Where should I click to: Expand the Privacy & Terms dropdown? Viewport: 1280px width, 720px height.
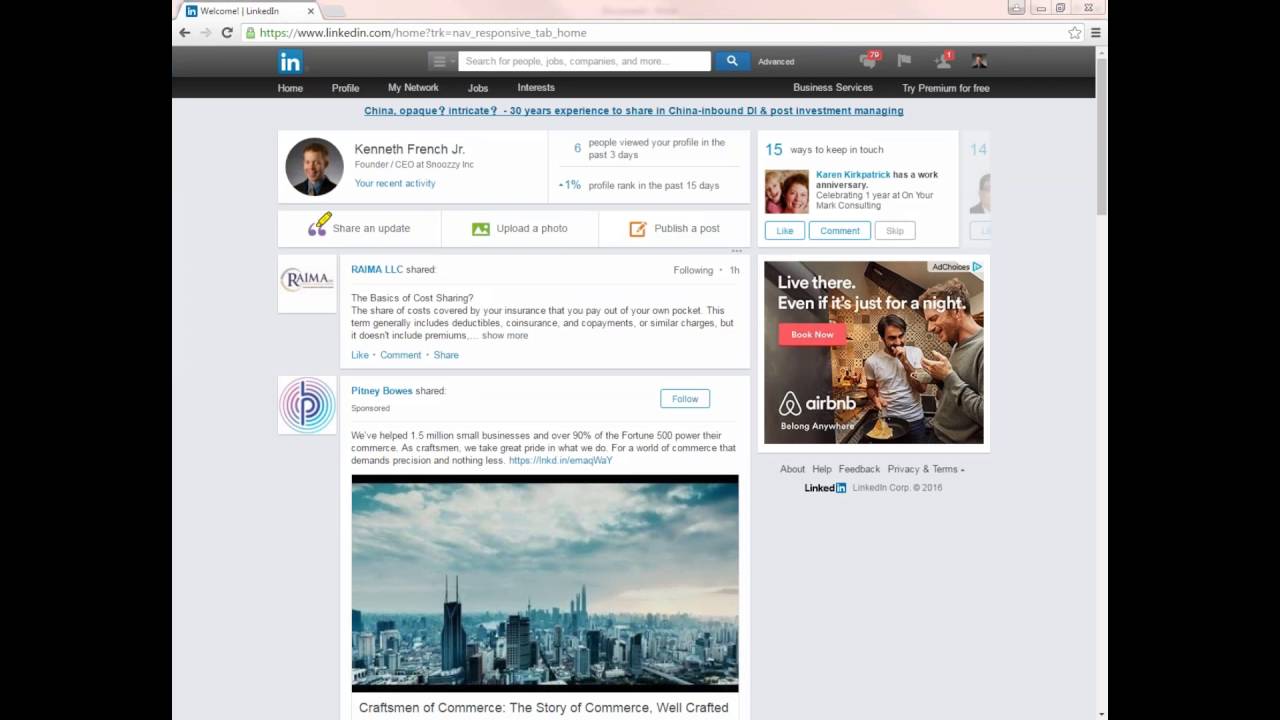tap(926, 469)
